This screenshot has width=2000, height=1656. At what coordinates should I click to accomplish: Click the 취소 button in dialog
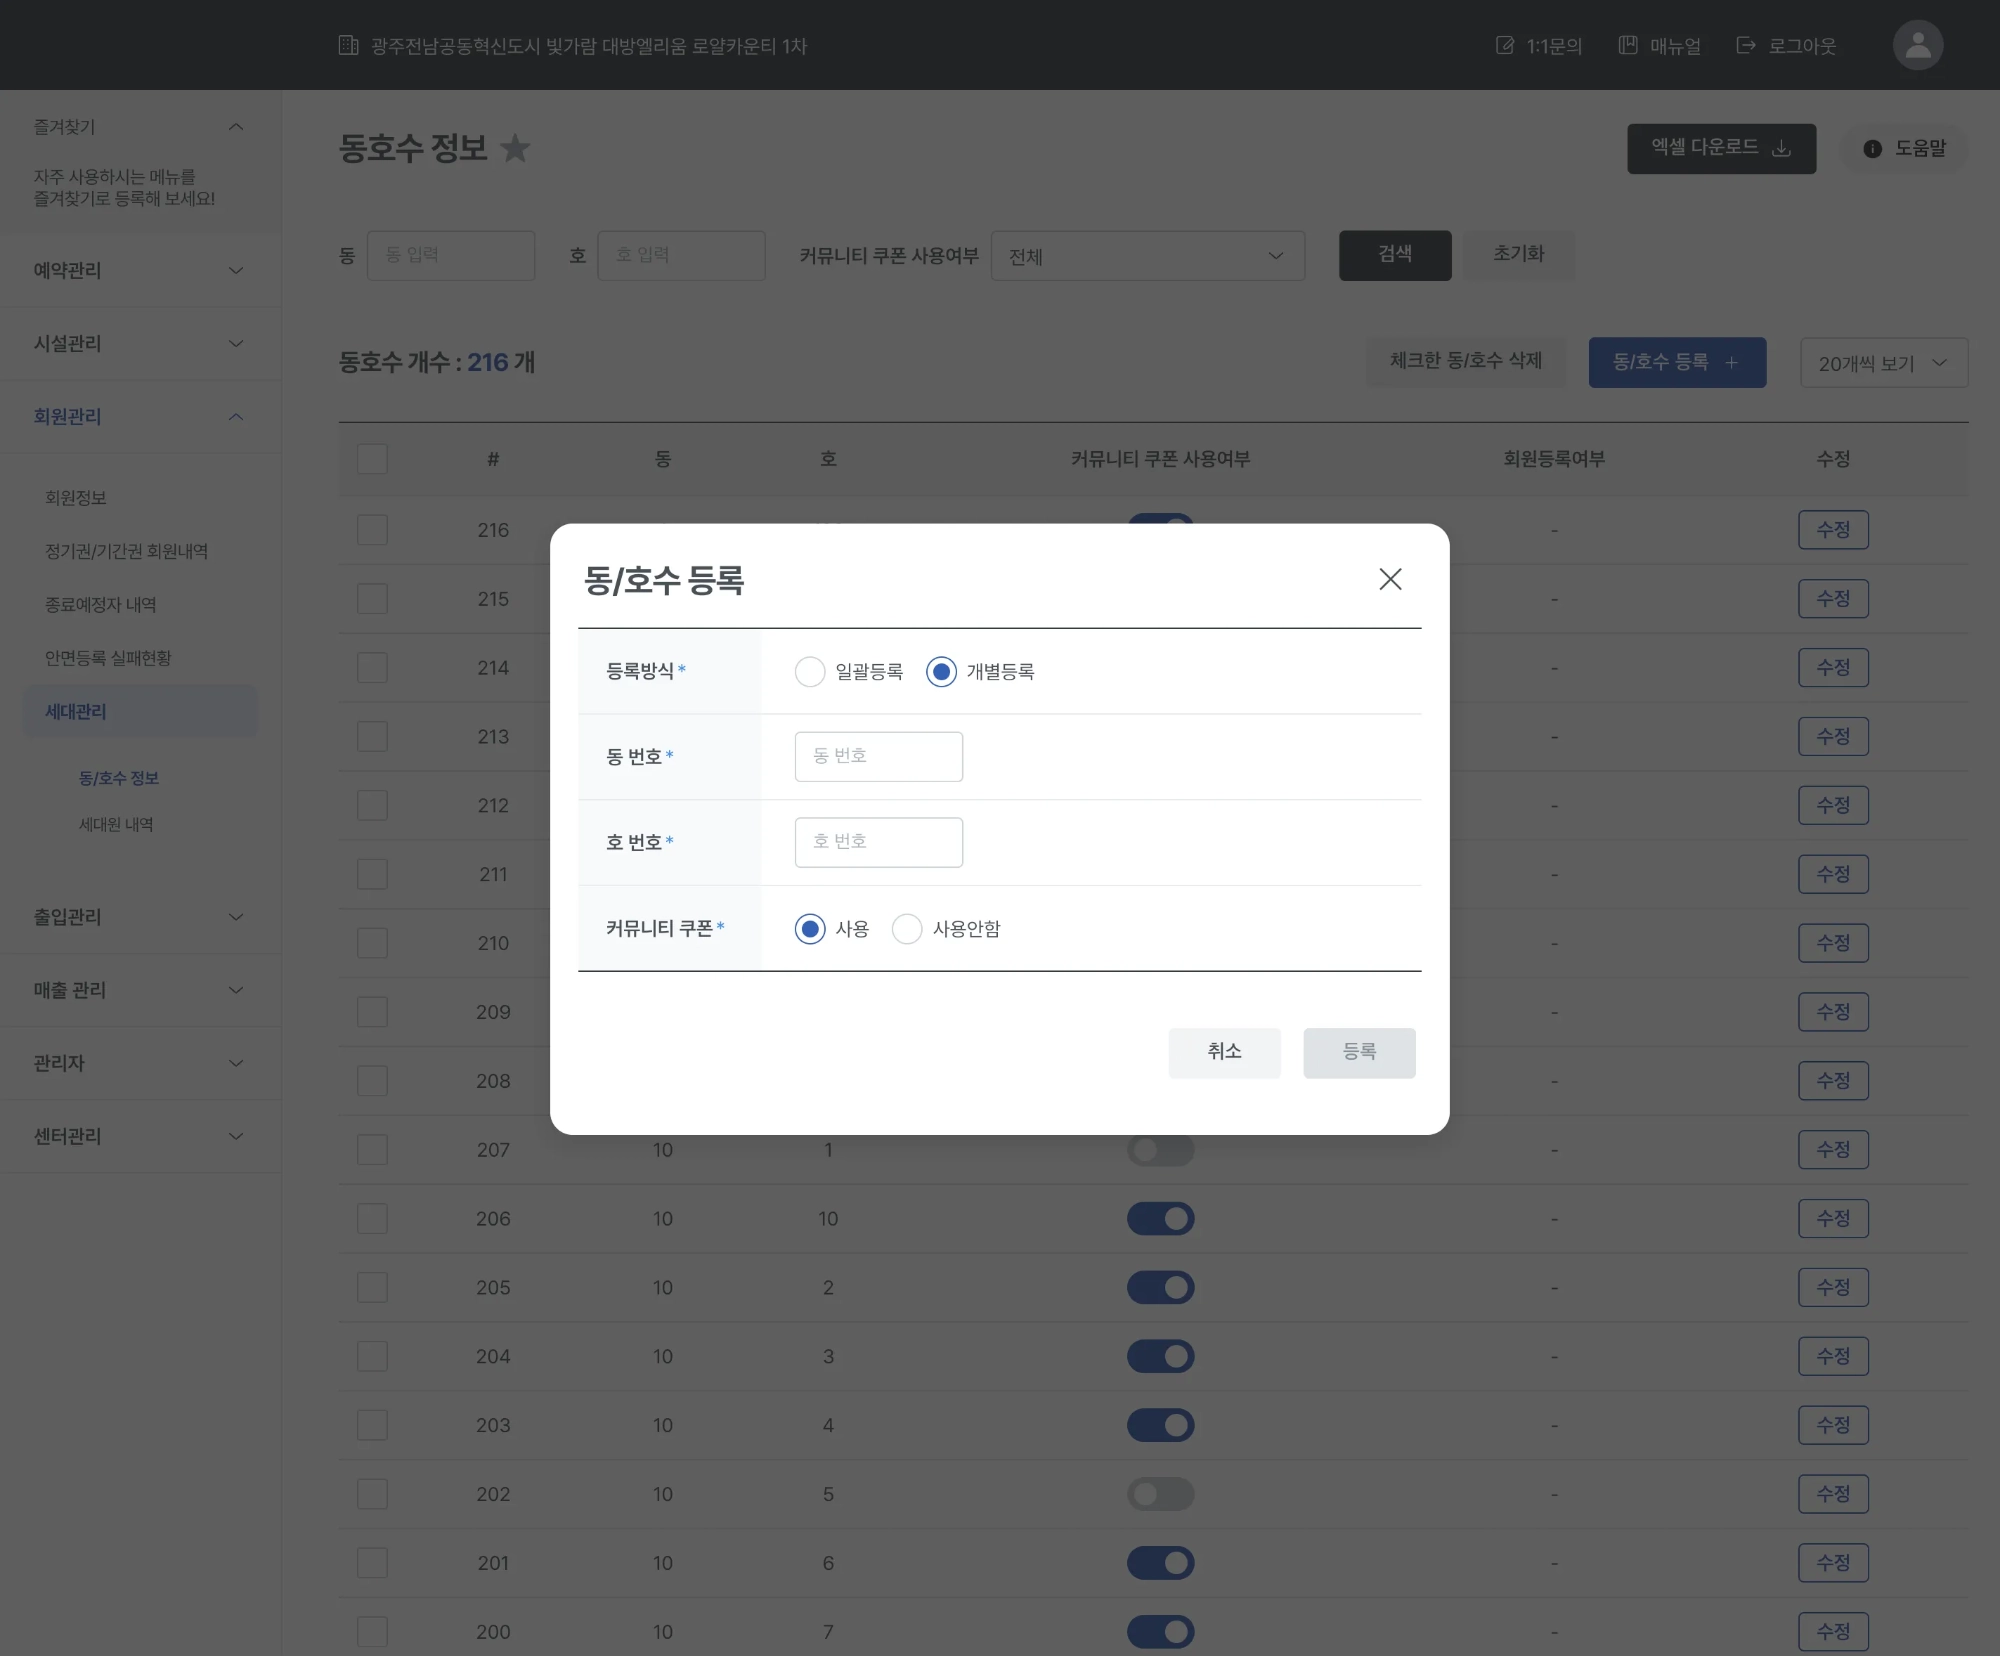click(1224, 1052)
